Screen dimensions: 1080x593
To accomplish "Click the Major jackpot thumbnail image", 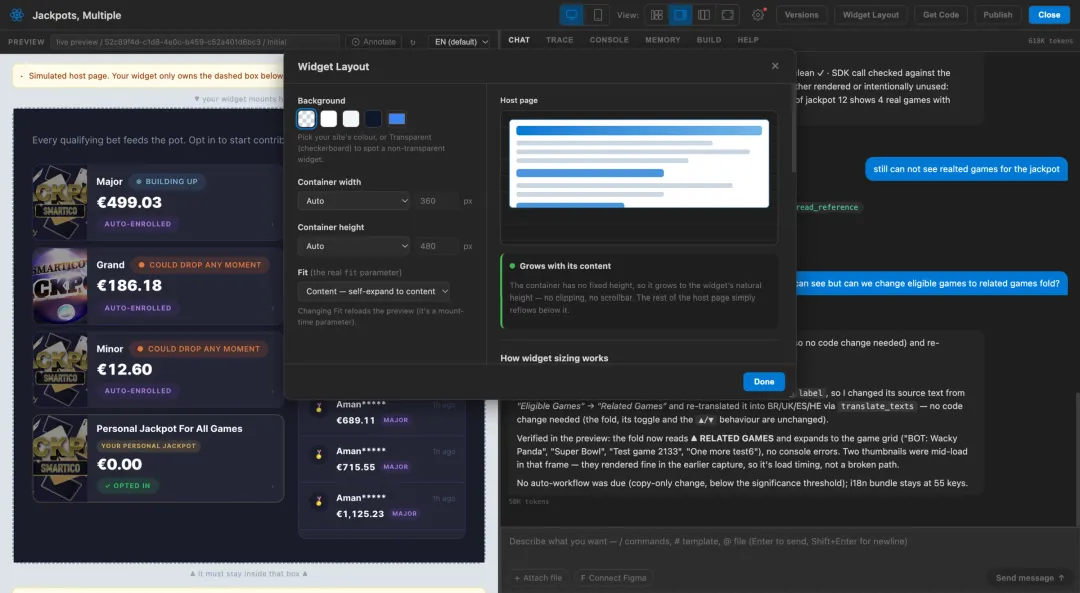I will click(x=60, y=202).
